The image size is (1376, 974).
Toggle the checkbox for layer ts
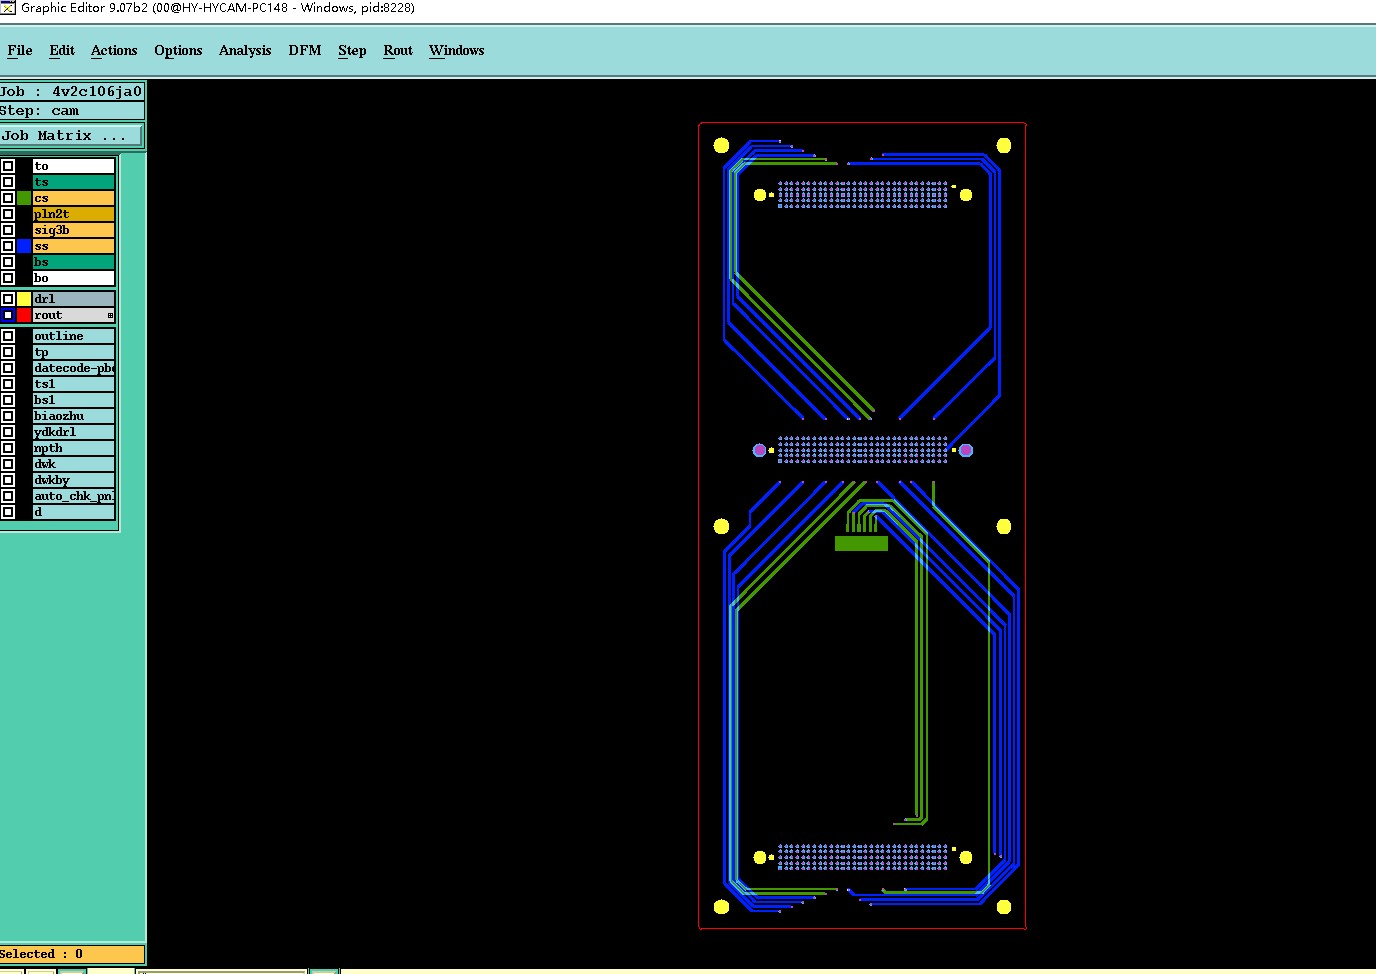pyautogui.click(x=8, y=182)
